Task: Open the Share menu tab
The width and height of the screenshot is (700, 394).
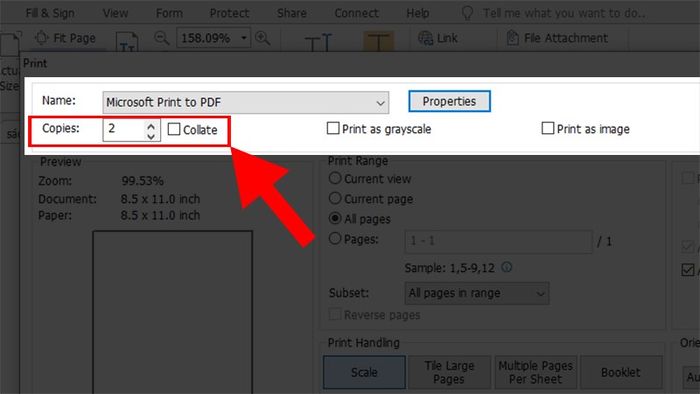Action: [292, 13]
